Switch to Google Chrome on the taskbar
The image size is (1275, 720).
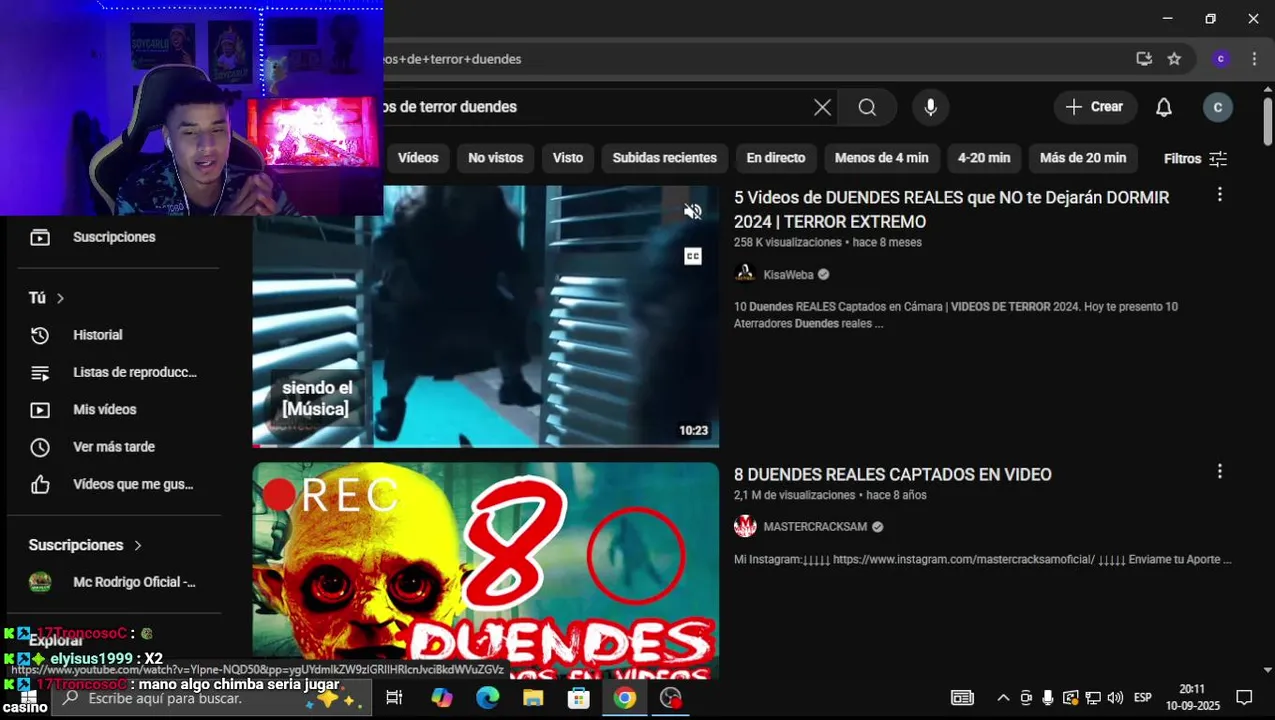coord(625,698)
